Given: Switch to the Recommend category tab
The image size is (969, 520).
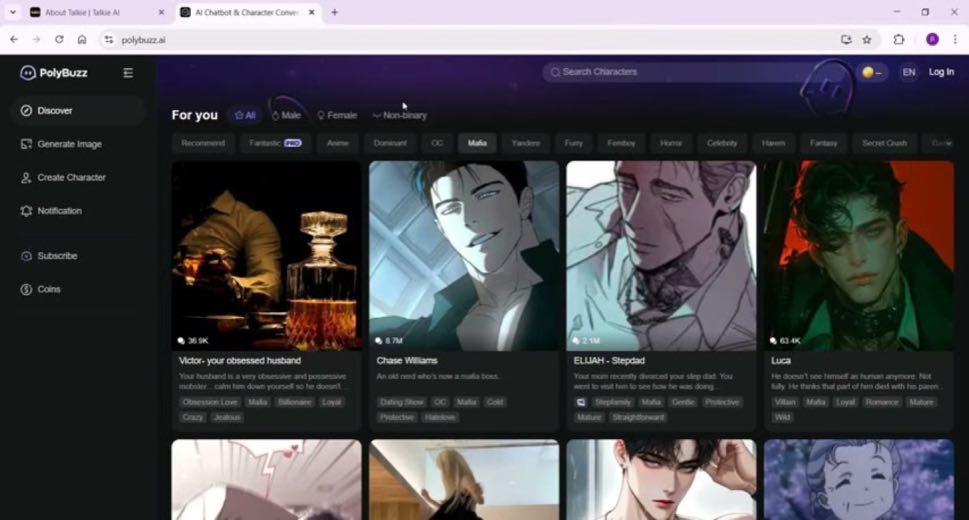Looking at the screenshot, I should click(x=203, y=143).
